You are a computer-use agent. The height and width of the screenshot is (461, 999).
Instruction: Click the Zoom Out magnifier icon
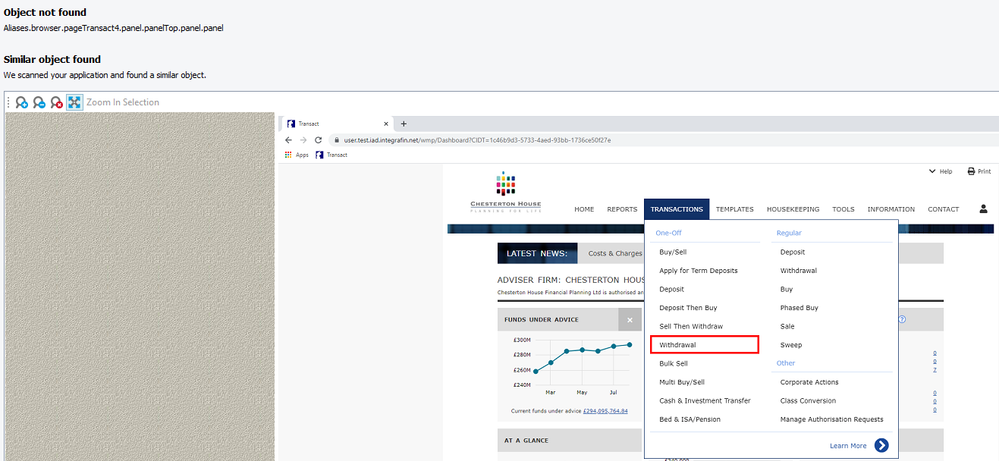(x=39, y=102)
